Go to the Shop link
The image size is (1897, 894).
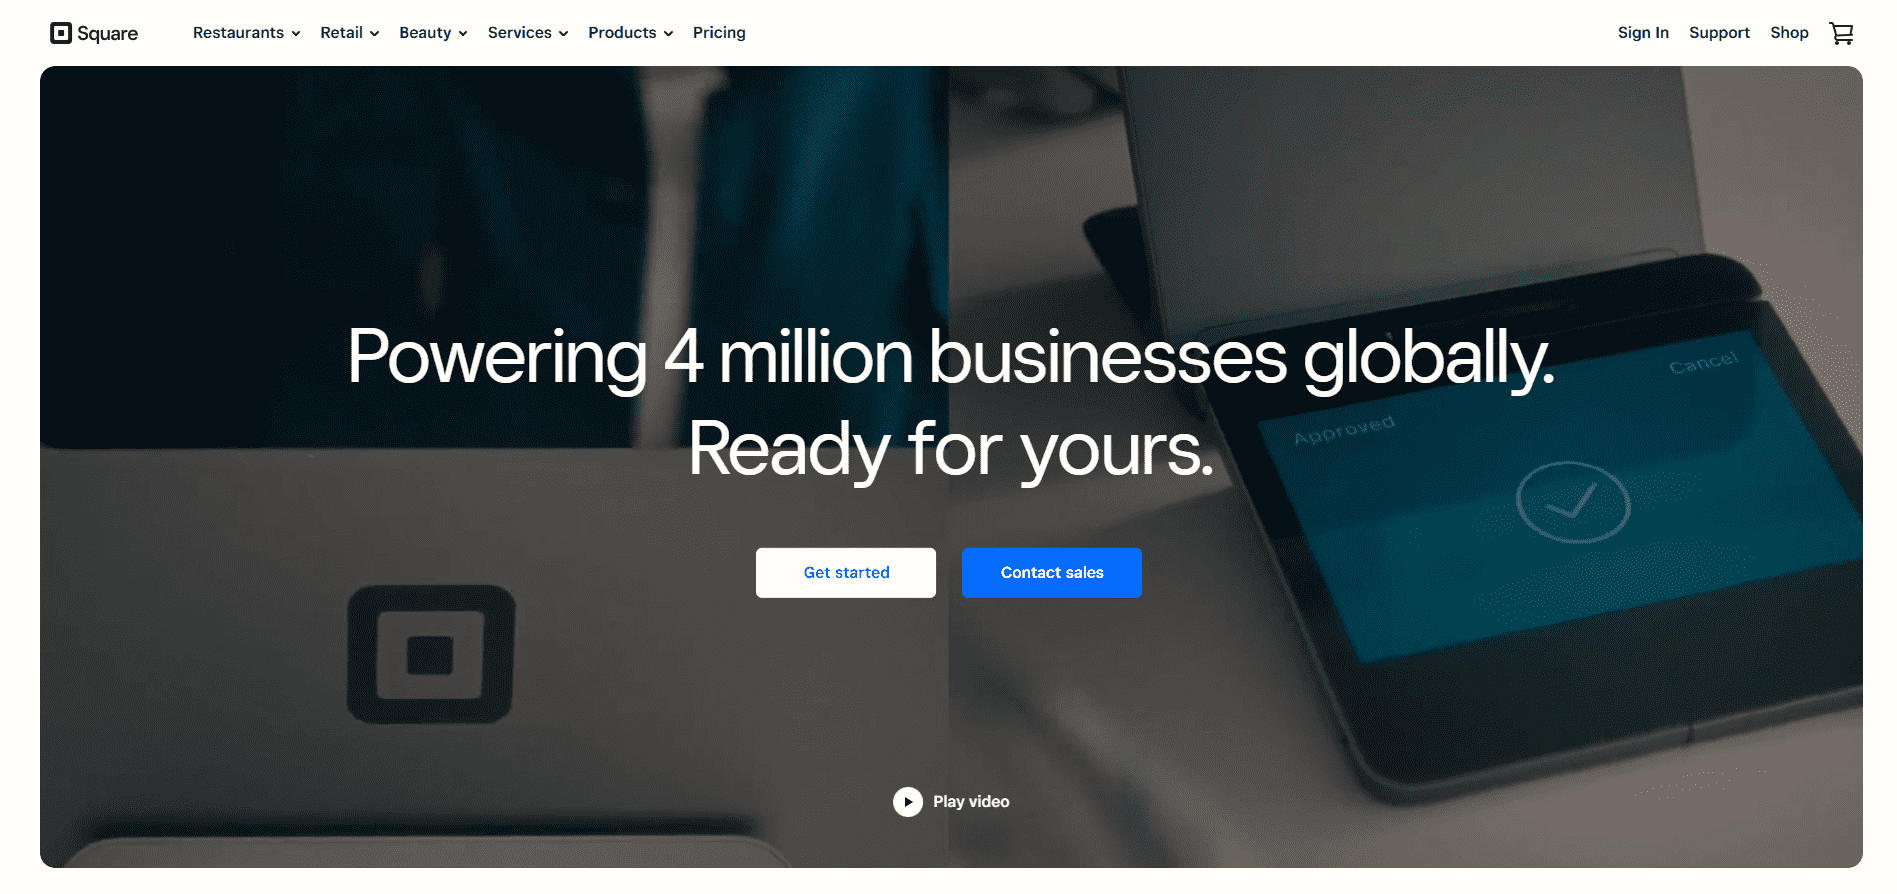click(1789, 33)
